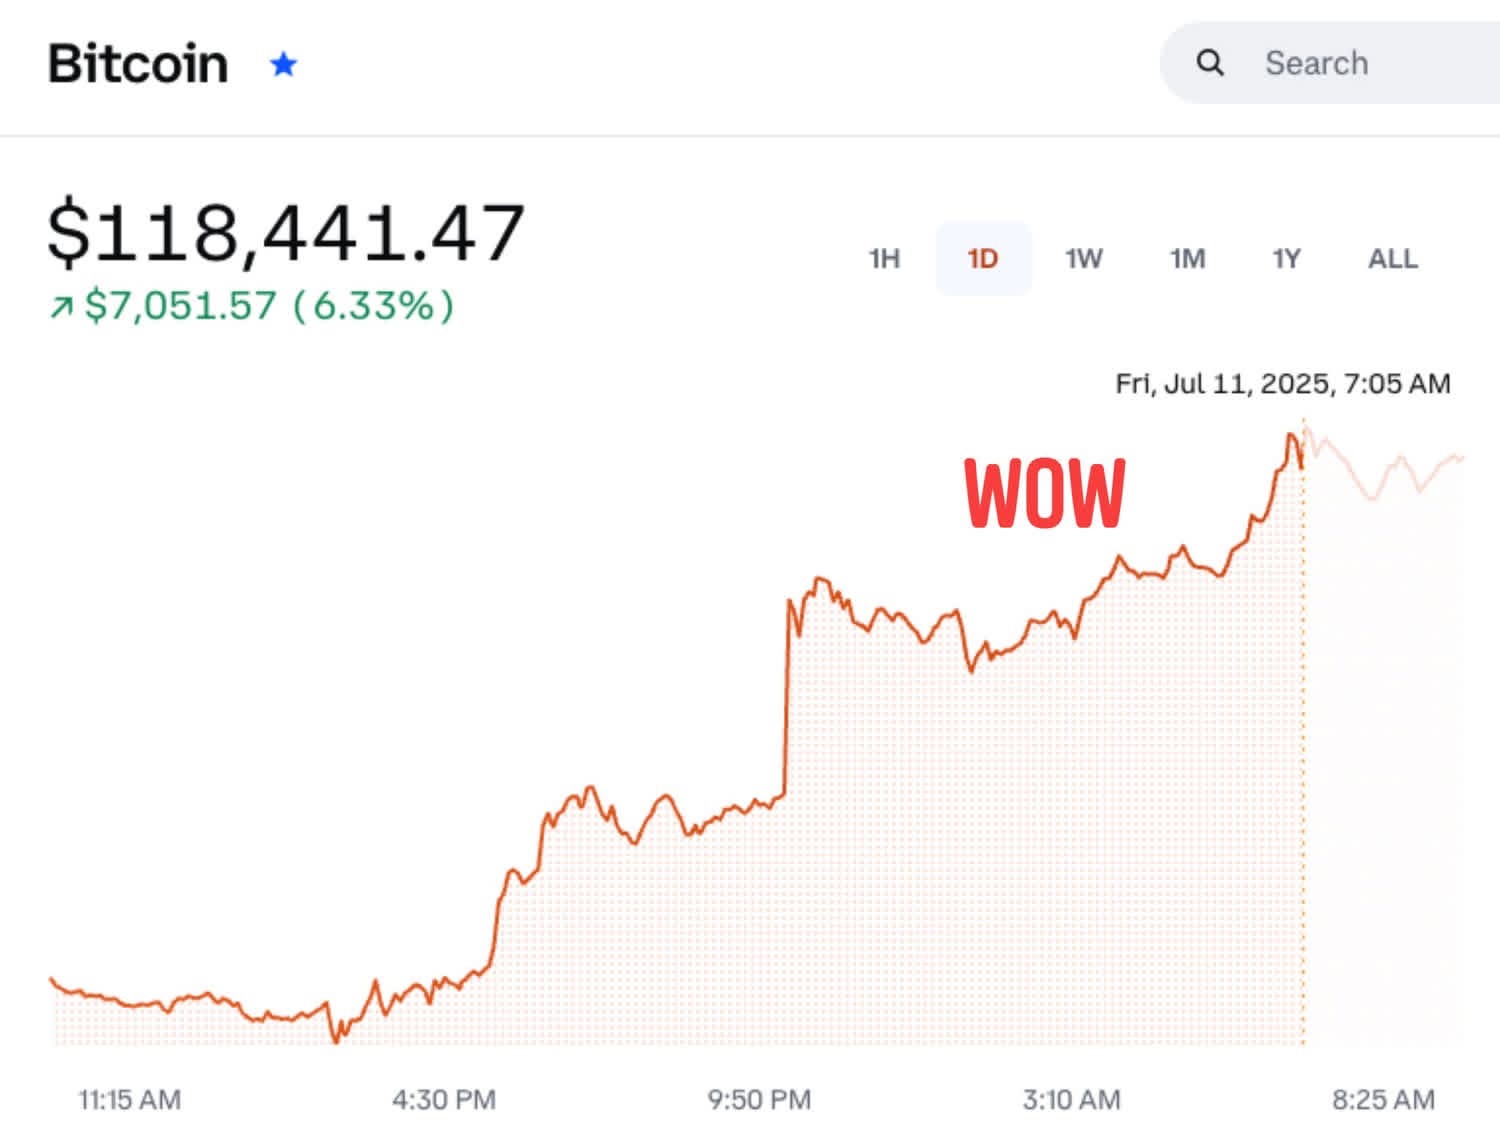The width and height of the screenshot is (1500, 1148).
Task: Click the blue star next to Bitcoin
Action: pyautogui.click(x=284, y=63)
